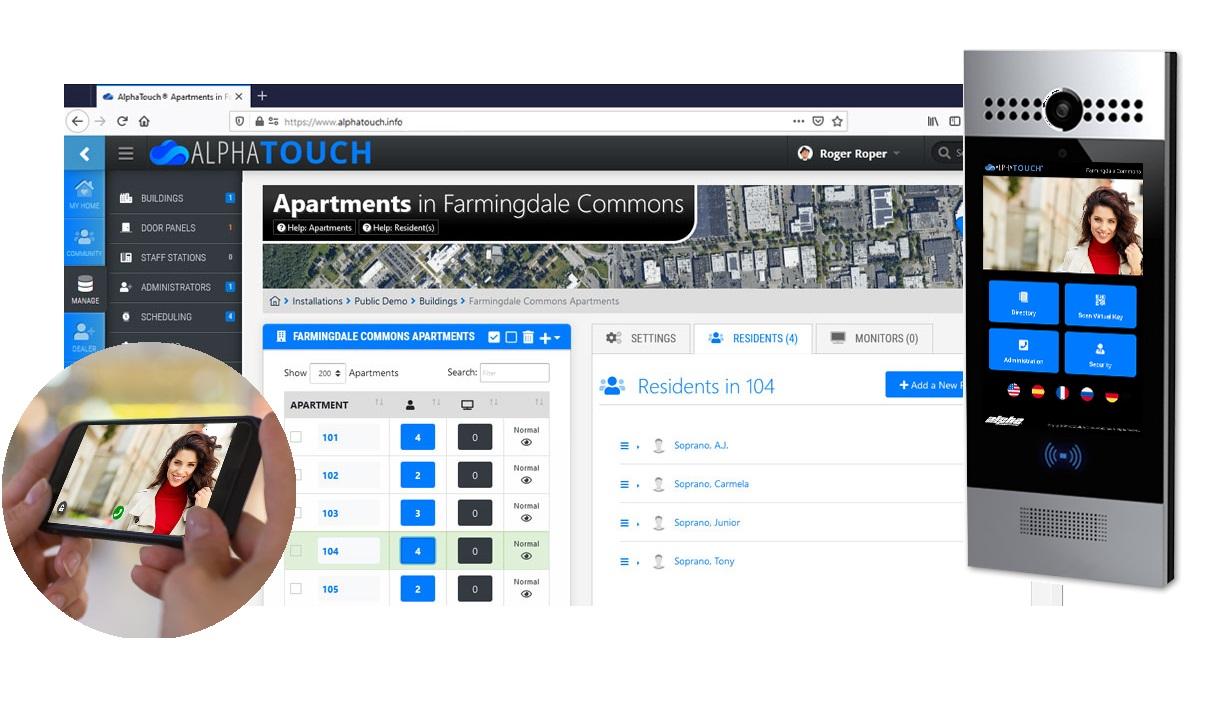Collapse the sidebar with the left chevron
This screenshot has height=704, width=1220.
tap(84, 153)
